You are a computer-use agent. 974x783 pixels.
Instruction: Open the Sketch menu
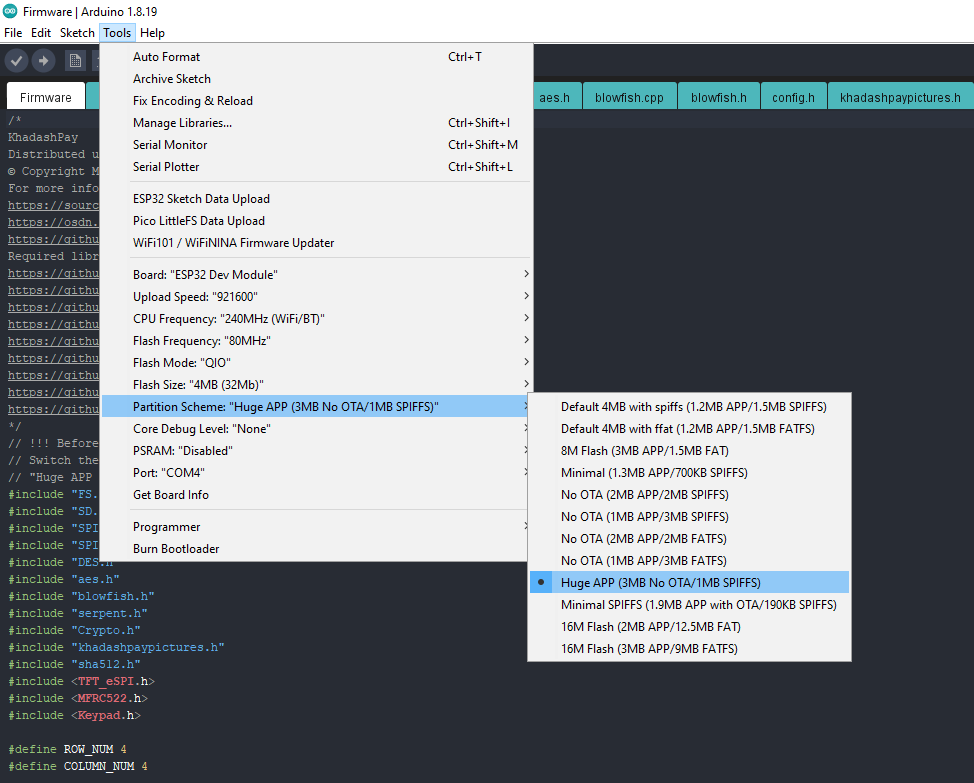pos(77,33)
